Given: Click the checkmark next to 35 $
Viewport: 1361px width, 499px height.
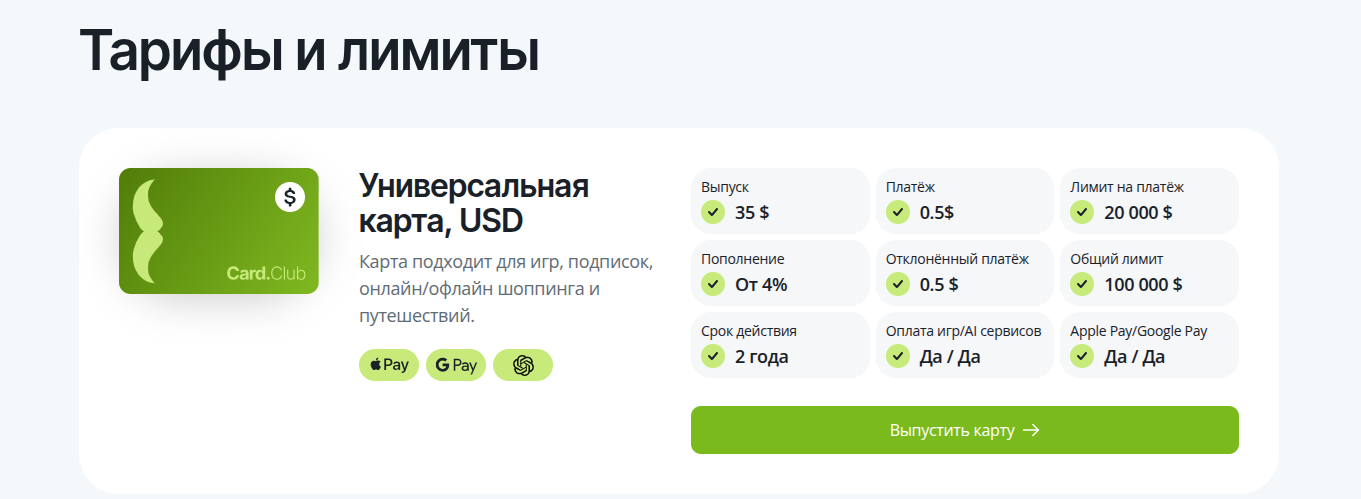Looking at the screenshot, I should 713,212.
